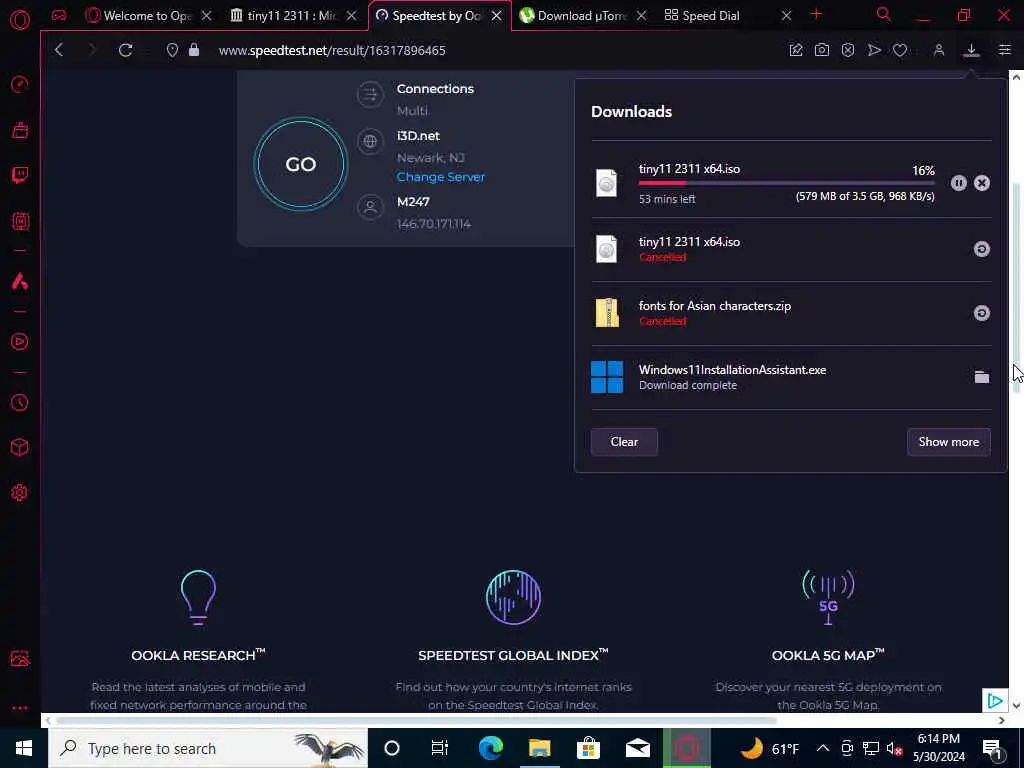Retry the fonts for Asian characters.zip download
Screen dimensions: 1024x768
982,313
